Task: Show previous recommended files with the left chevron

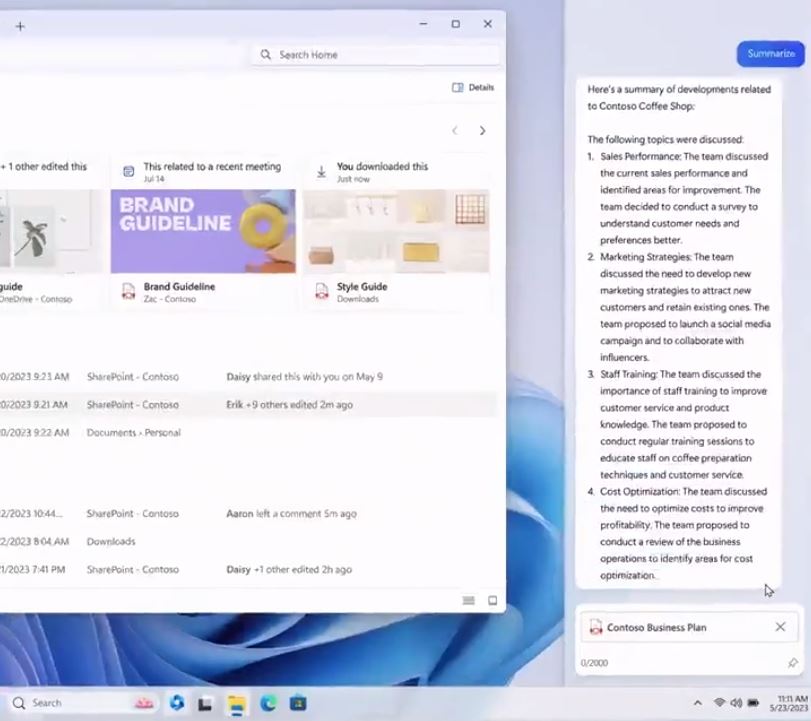Action: (x=455, y=131)
